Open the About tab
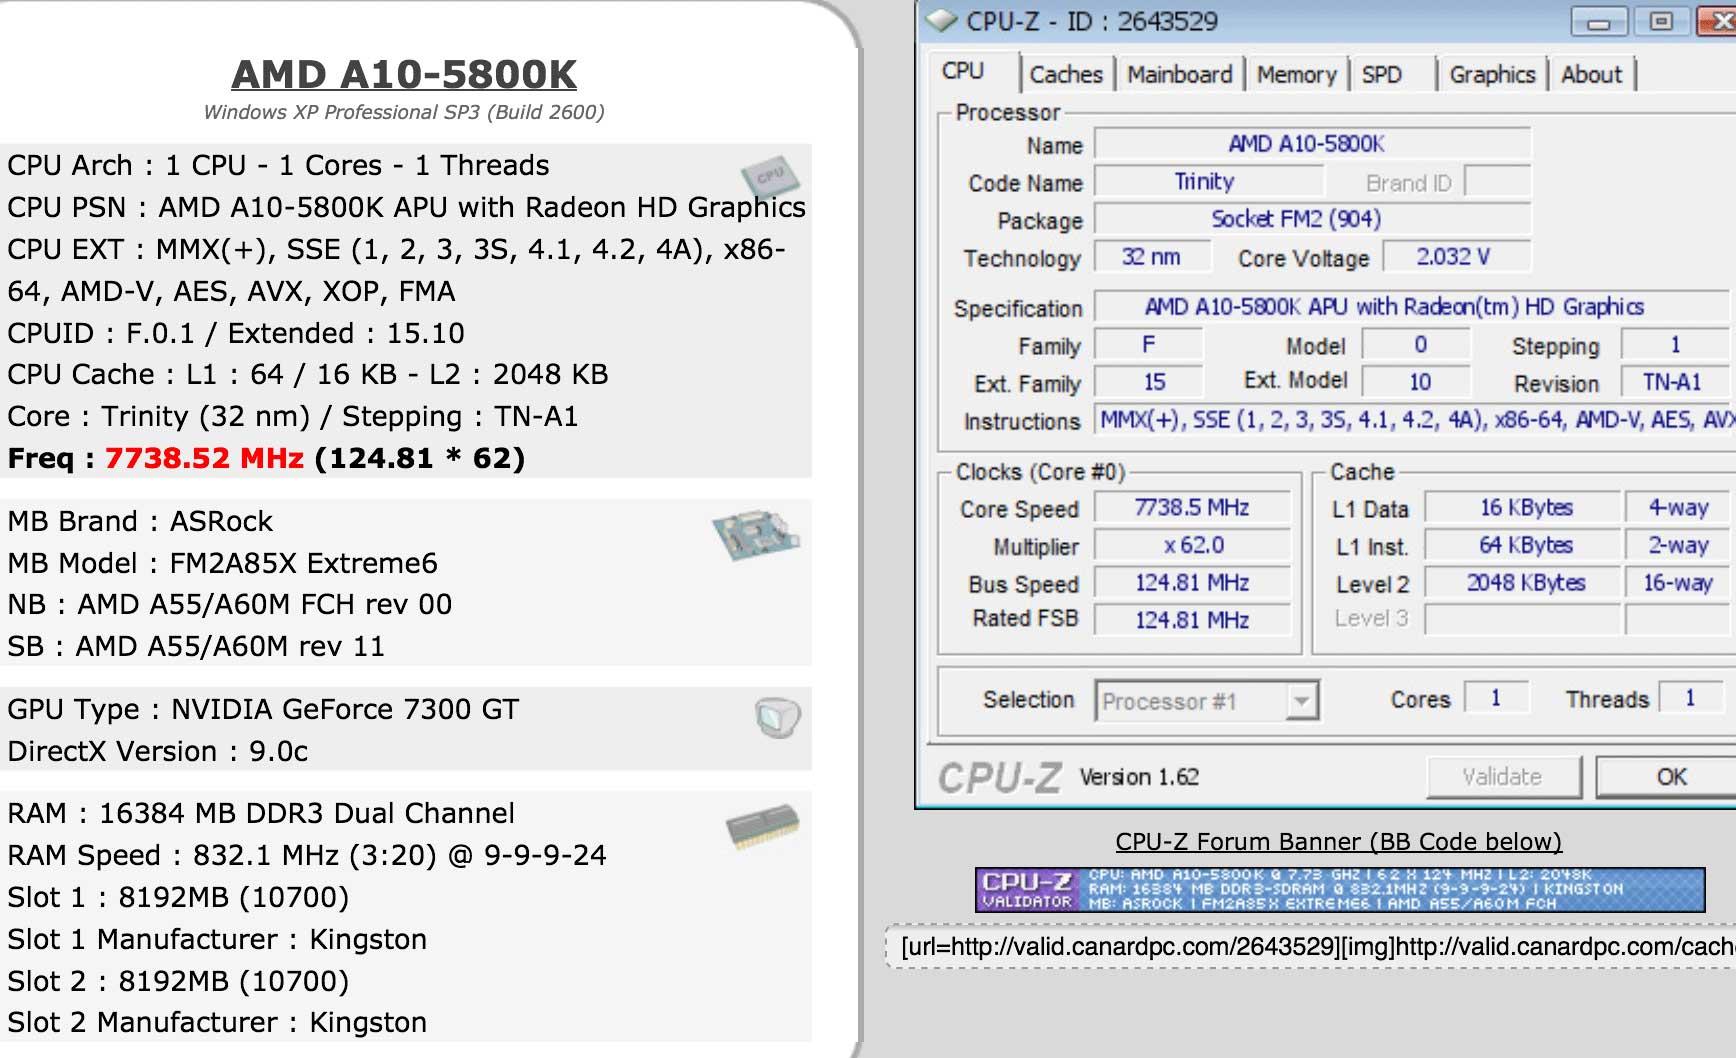 [1592, 75]
